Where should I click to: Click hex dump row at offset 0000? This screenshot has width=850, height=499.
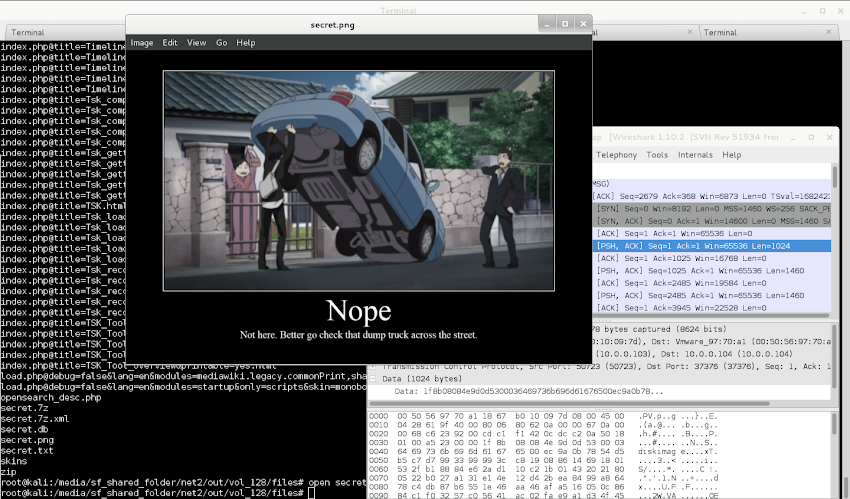544,416
